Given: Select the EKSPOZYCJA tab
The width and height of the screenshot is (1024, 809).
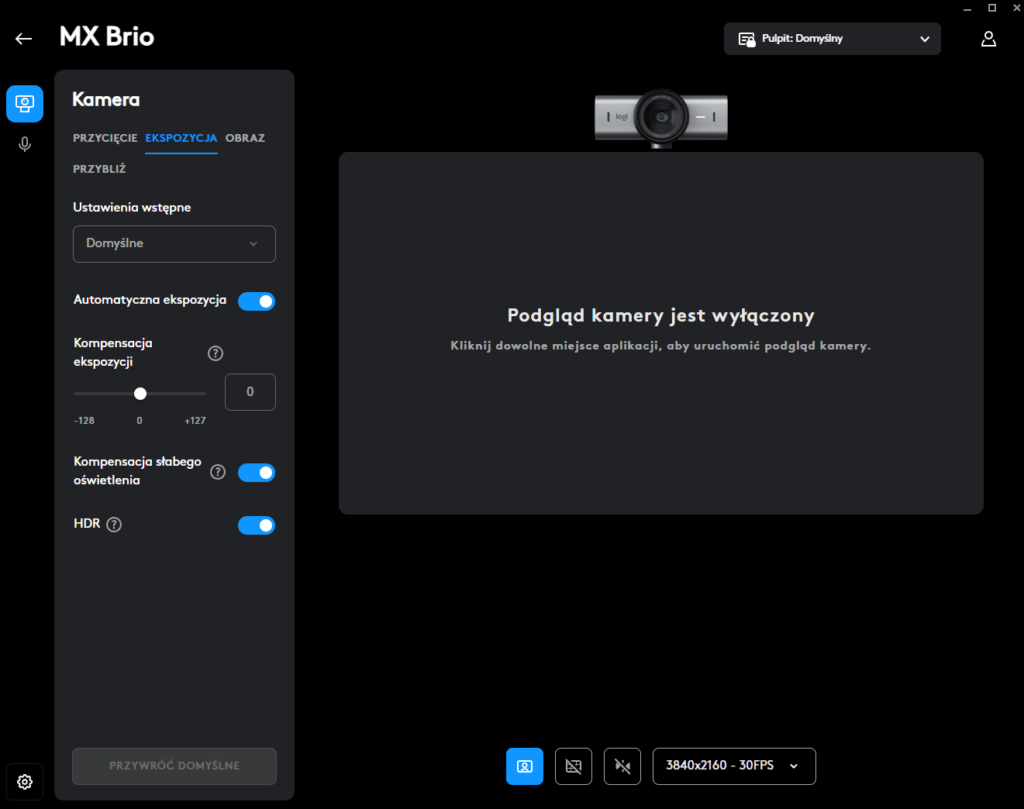Looking at the screenshot, I should 181,138.
